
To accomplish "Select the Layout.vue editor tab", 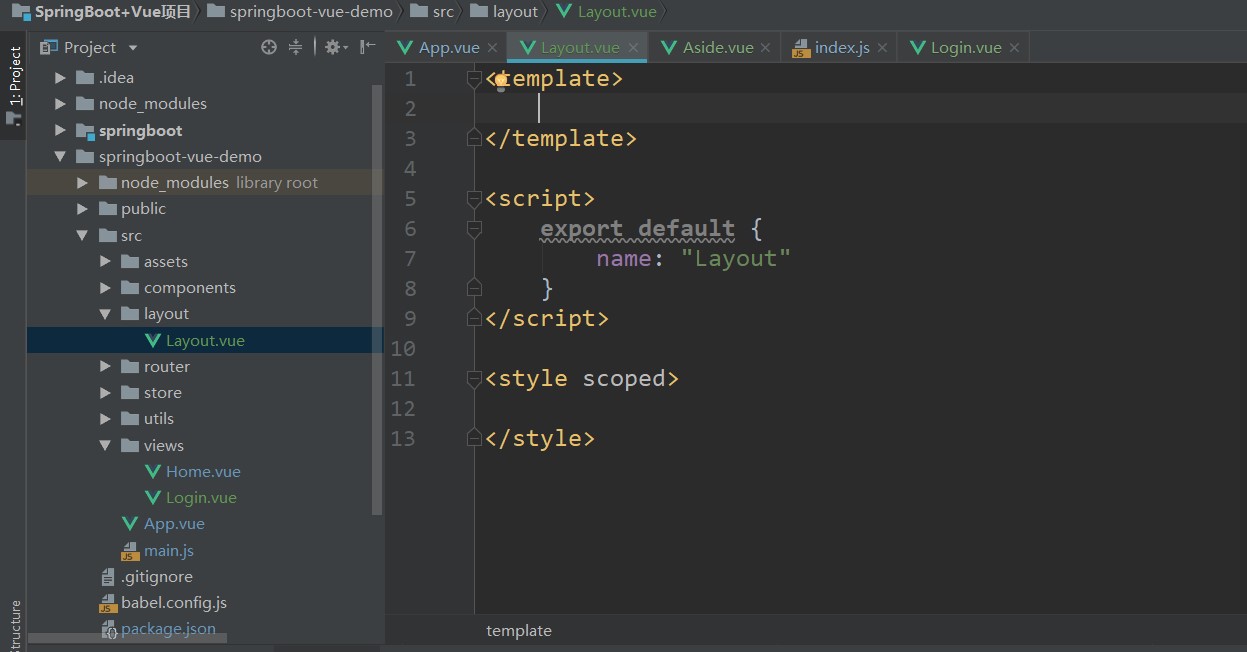I will click(x=579, y=47).
